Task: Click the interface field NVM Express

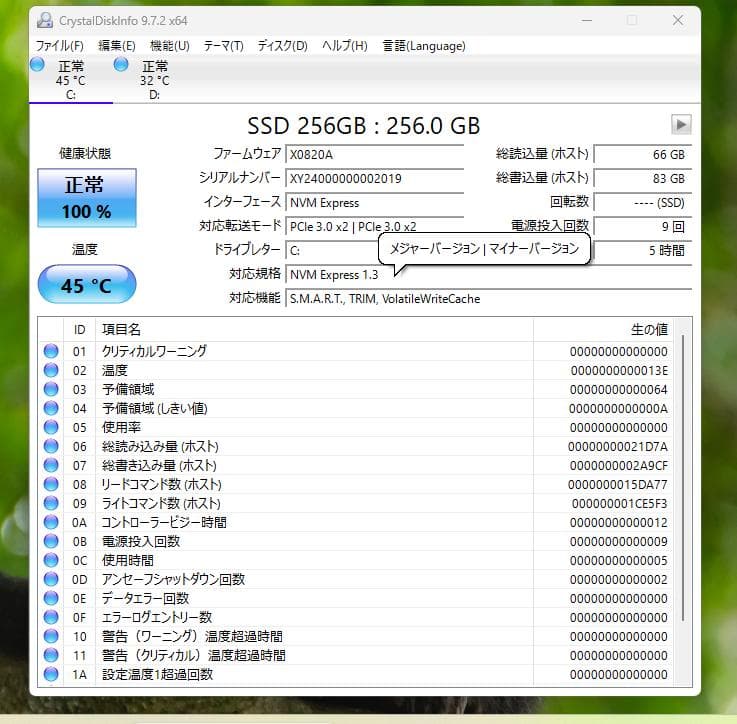Action: 375,203
